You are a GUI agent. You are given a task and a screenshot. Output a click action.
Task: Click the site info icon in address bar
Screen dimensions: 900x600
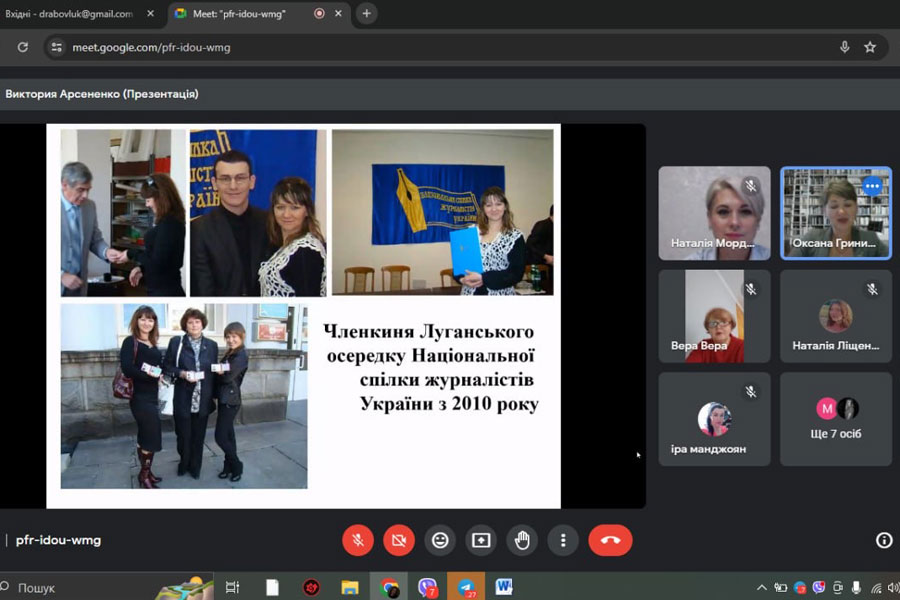57,47
